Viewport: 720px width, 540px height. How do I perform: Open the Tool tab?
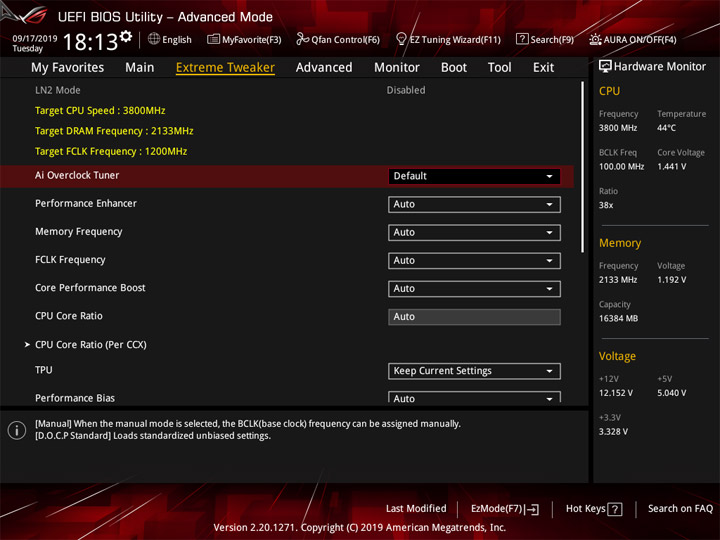click(500, 68)
